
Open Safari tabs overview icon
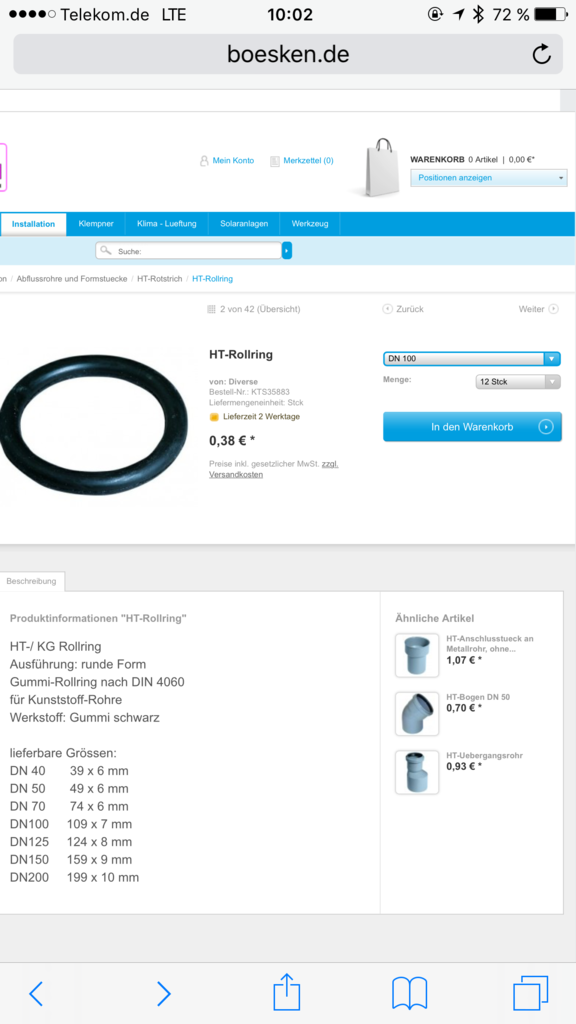[530, 993]
